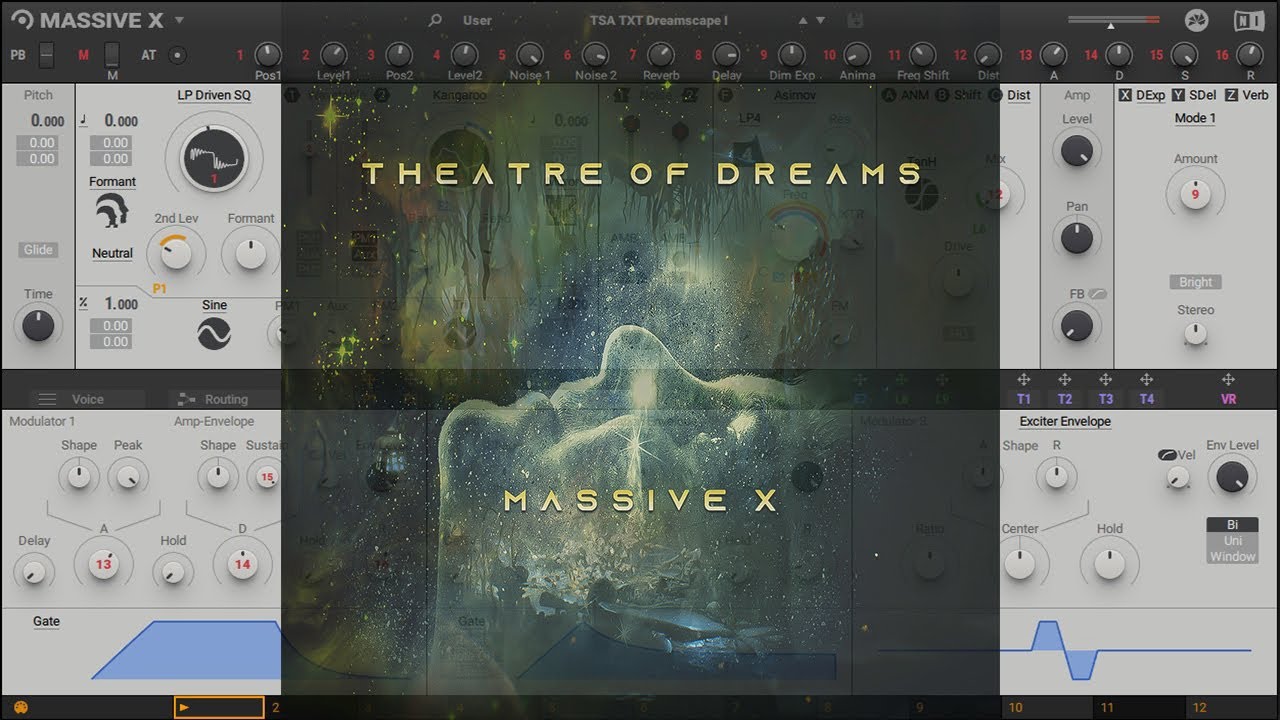
Task: Open the Routing tab
Action: (x=226, y=399)
